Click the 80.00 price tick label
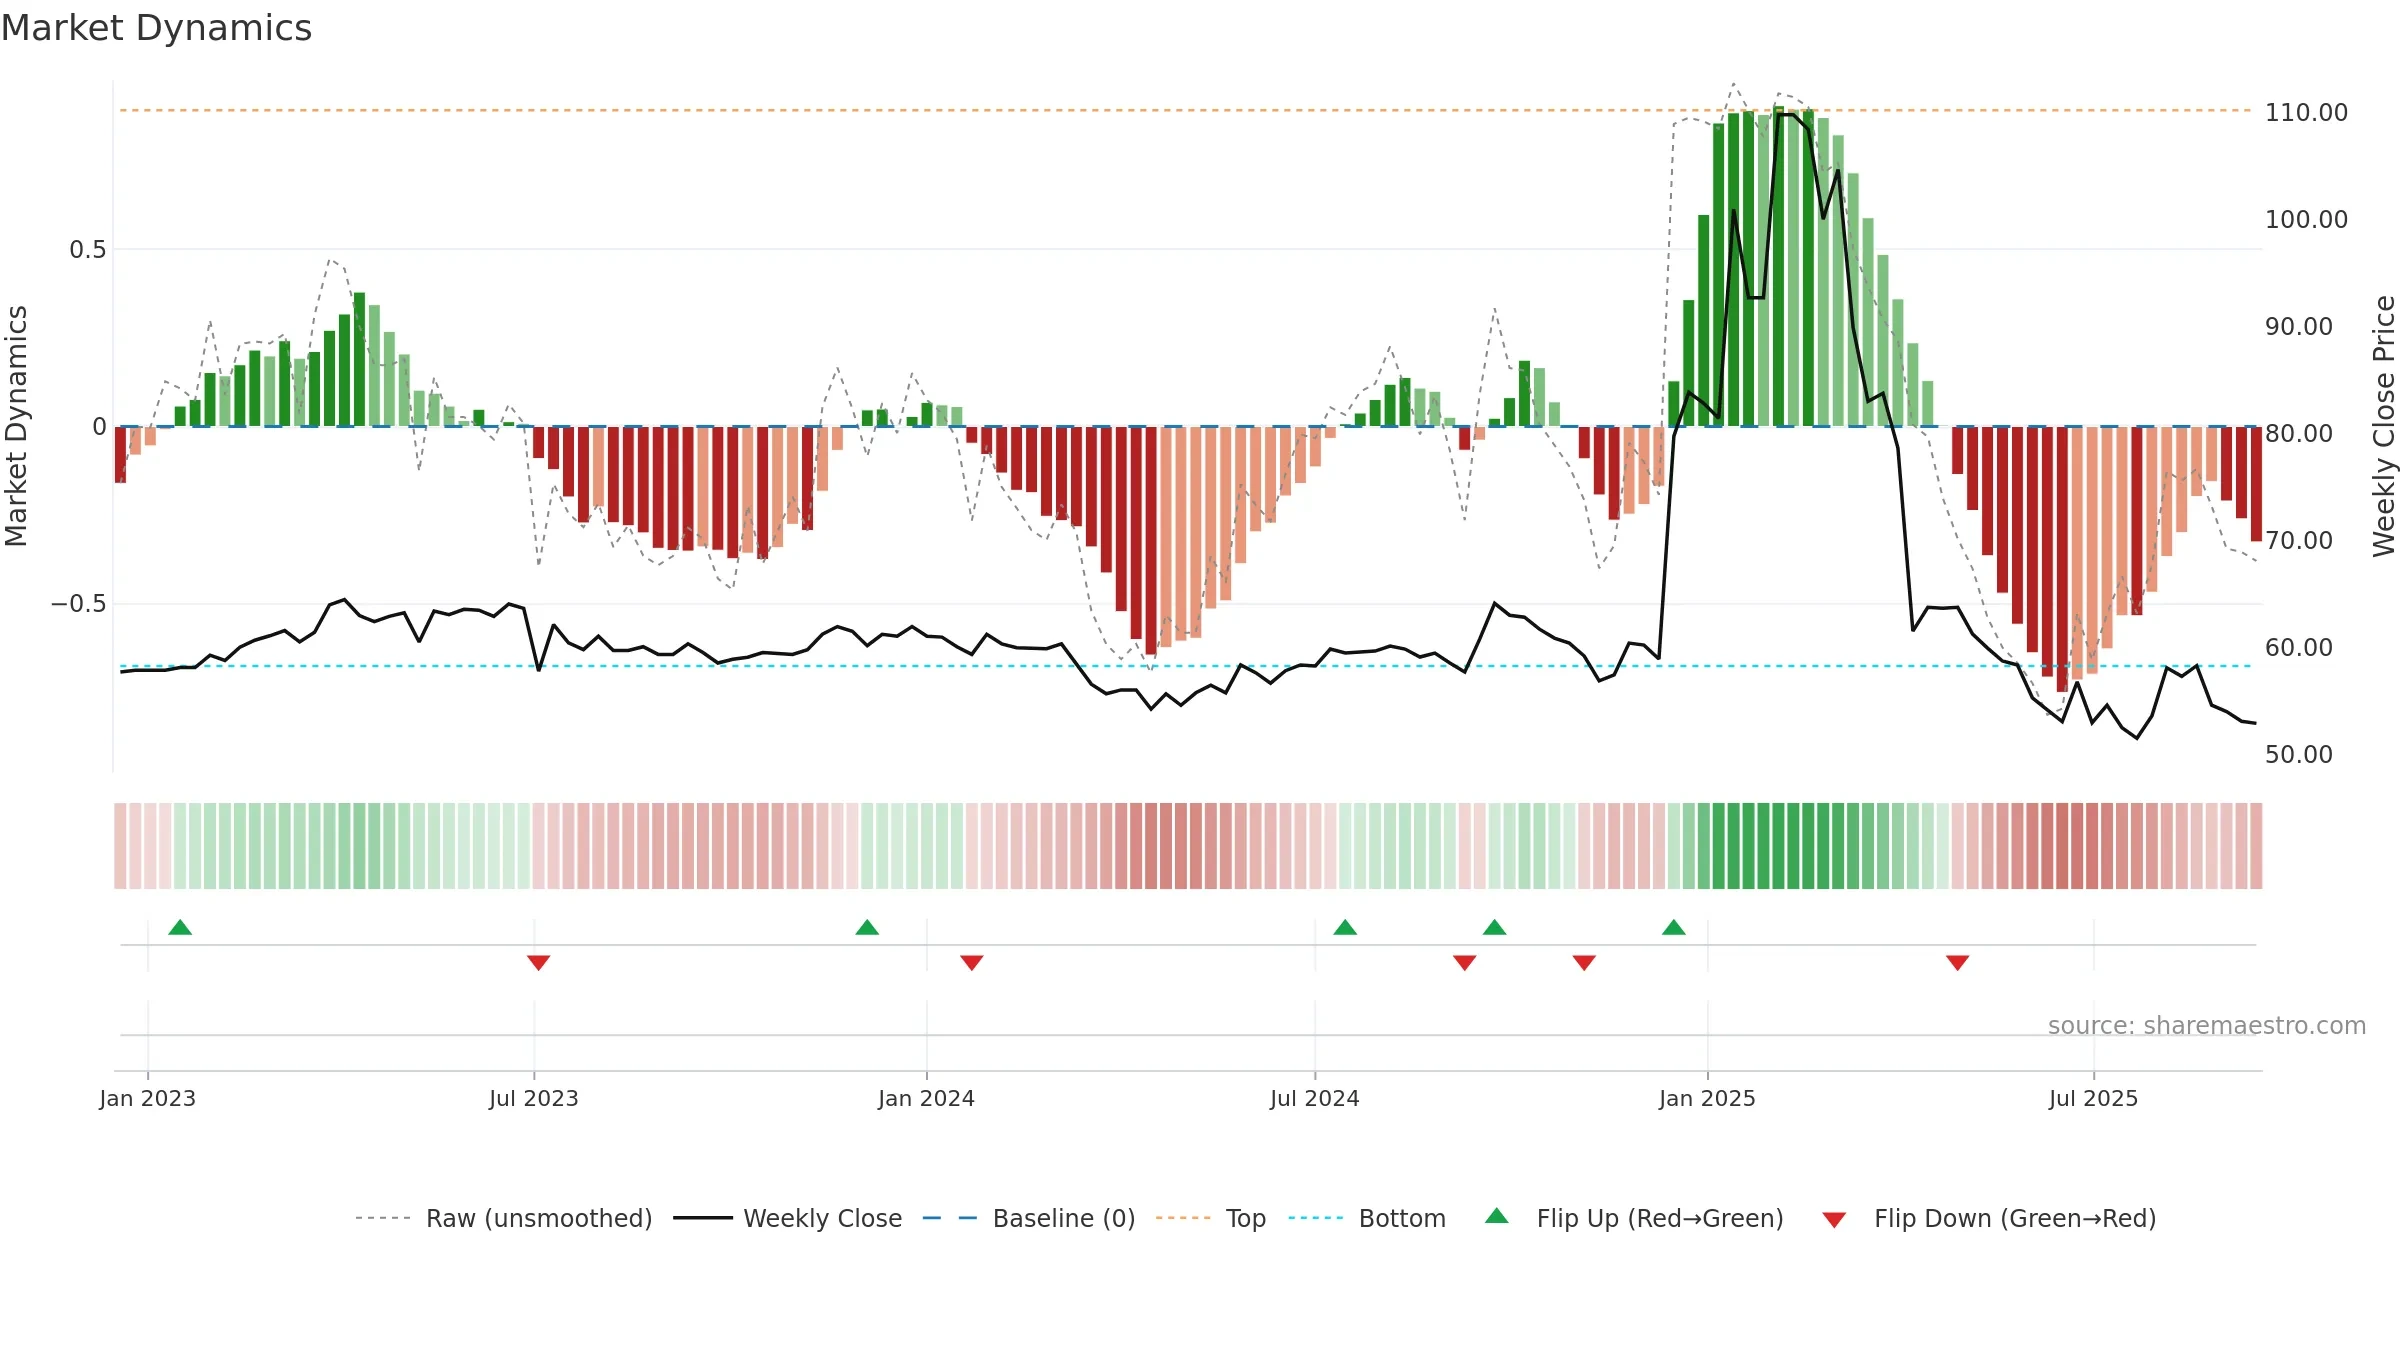The image size is (2400, 1350). coord(2299,433)
